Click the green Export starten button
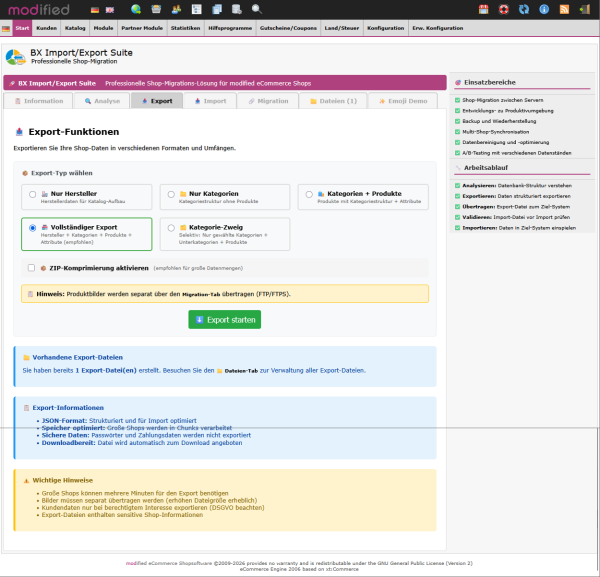This screenshot has height=577, width=600. [x=224, y=319]
